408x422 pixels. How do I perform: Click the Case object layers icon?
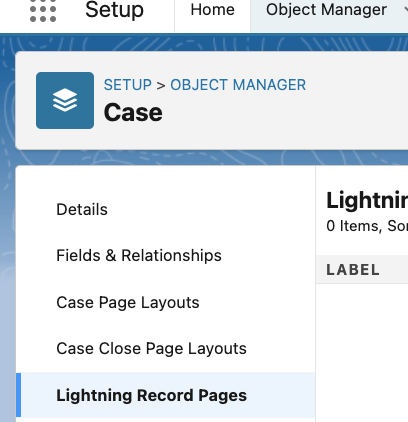pos(65,100)
